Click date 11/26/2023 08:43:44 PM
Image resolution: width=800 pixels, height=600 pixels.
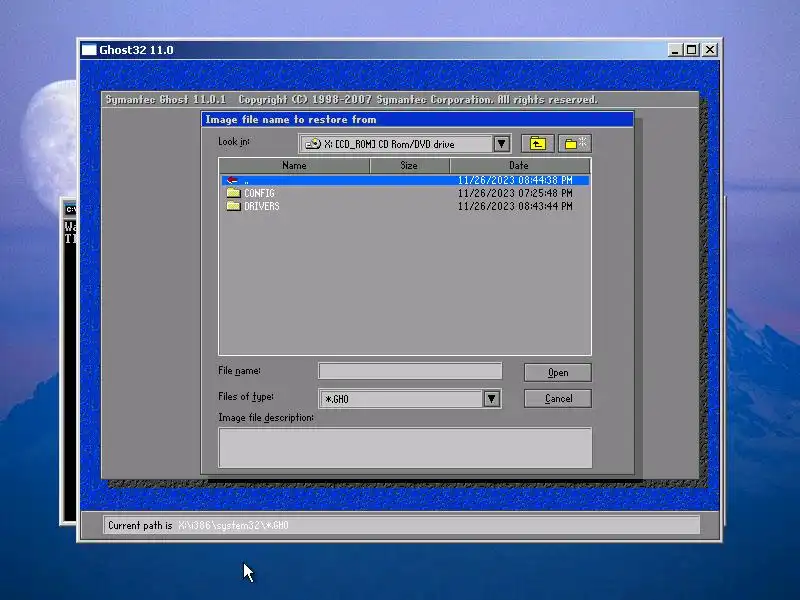[x=515, y=206]
